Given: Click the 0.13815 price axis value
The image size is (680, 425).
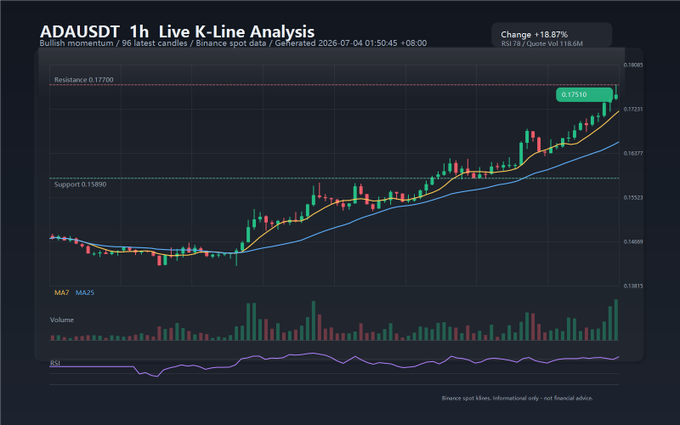Looking at the screenshot, I should (633, 286).
